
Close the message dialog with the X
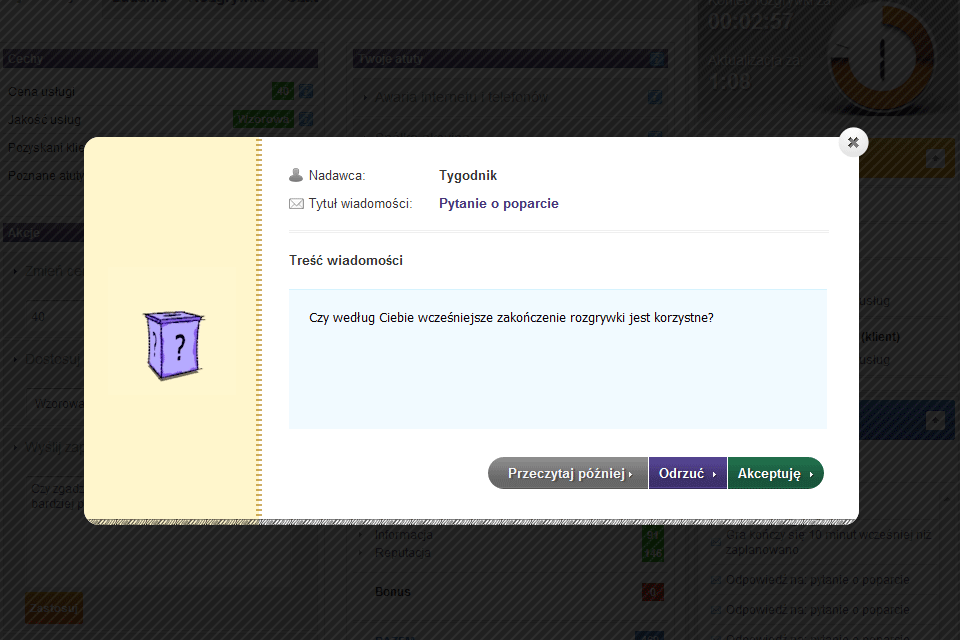853,142
